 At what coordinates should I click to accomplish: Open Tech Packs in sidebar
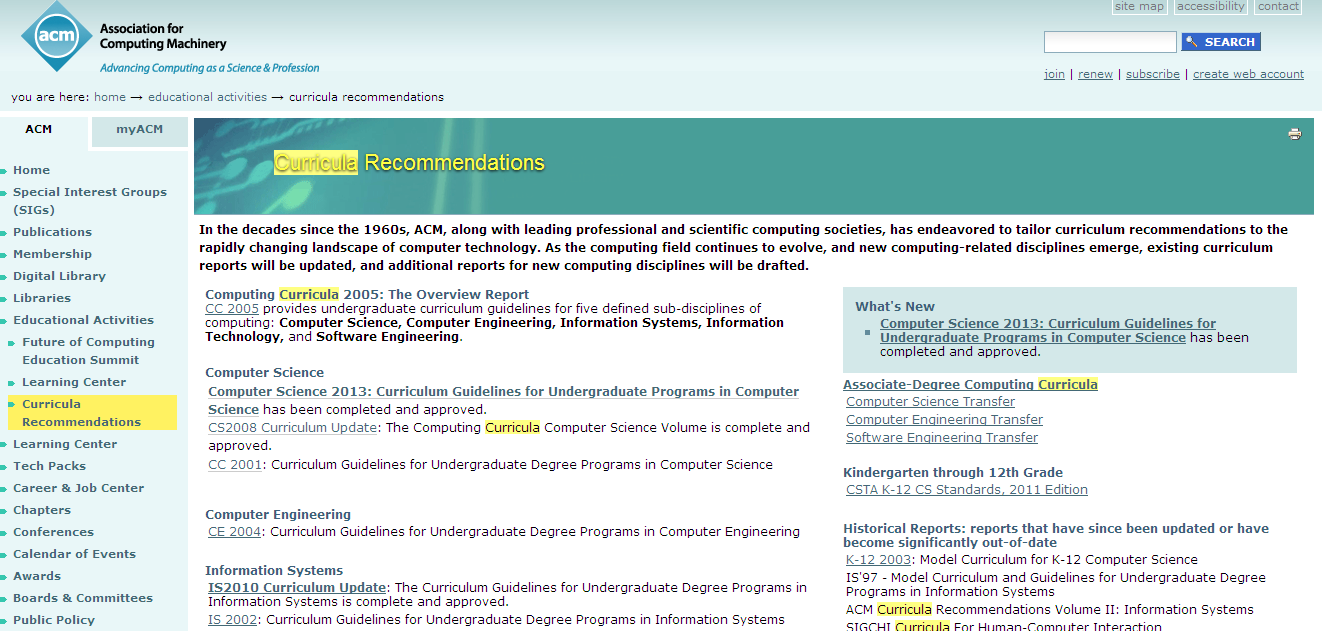pos(49,466)
